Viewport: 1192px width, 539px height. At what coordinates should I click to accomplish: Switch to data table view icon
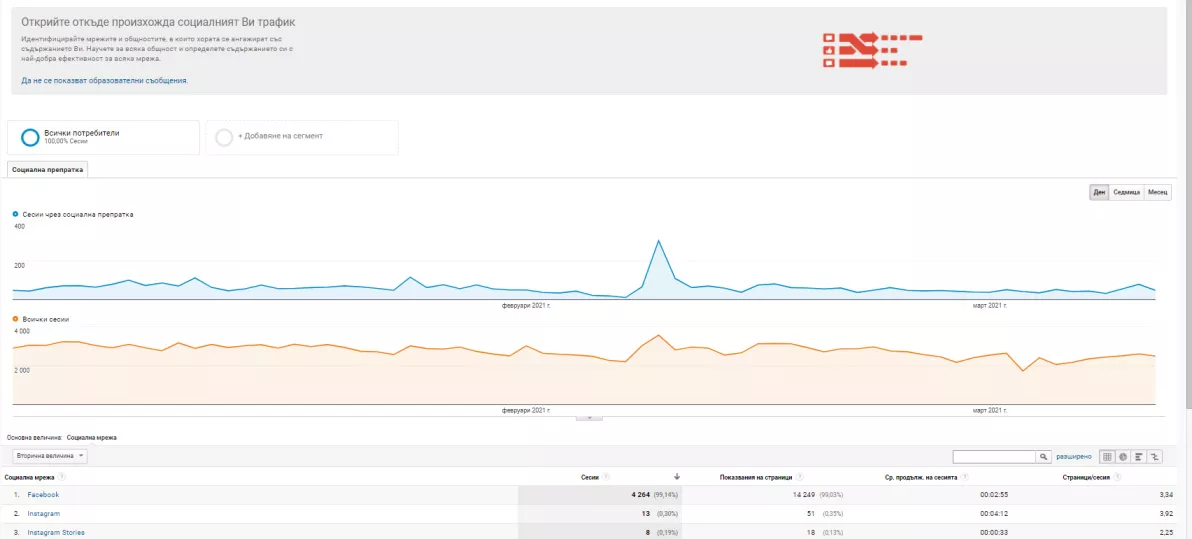tap(1107, 457)
